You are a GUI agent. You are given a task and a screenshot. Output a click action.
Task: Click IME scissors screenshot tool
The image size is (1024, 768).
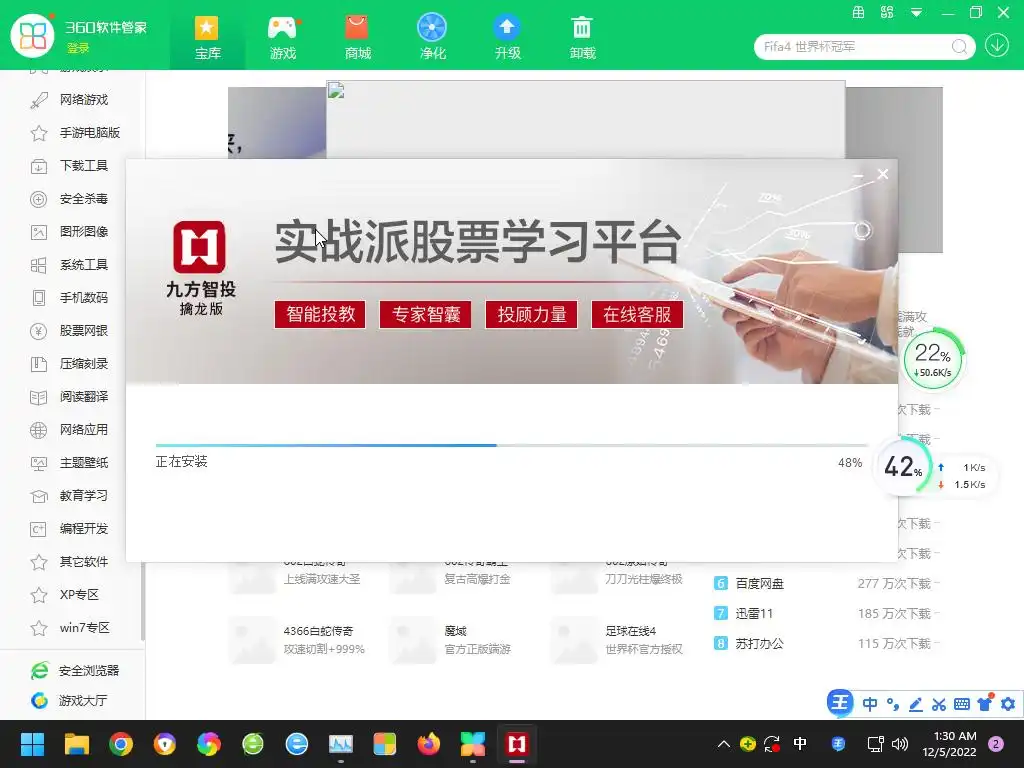938,704
